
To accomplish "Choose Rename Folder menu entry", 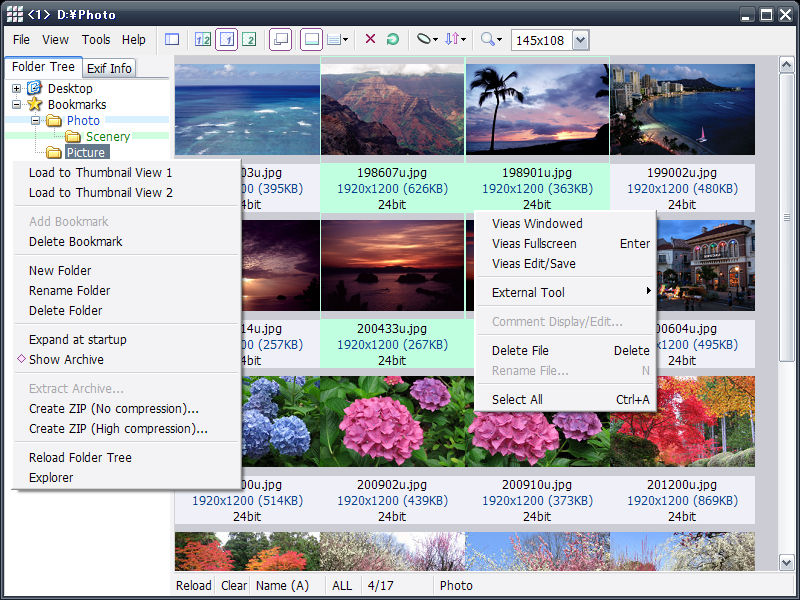I will coord(127,290).
